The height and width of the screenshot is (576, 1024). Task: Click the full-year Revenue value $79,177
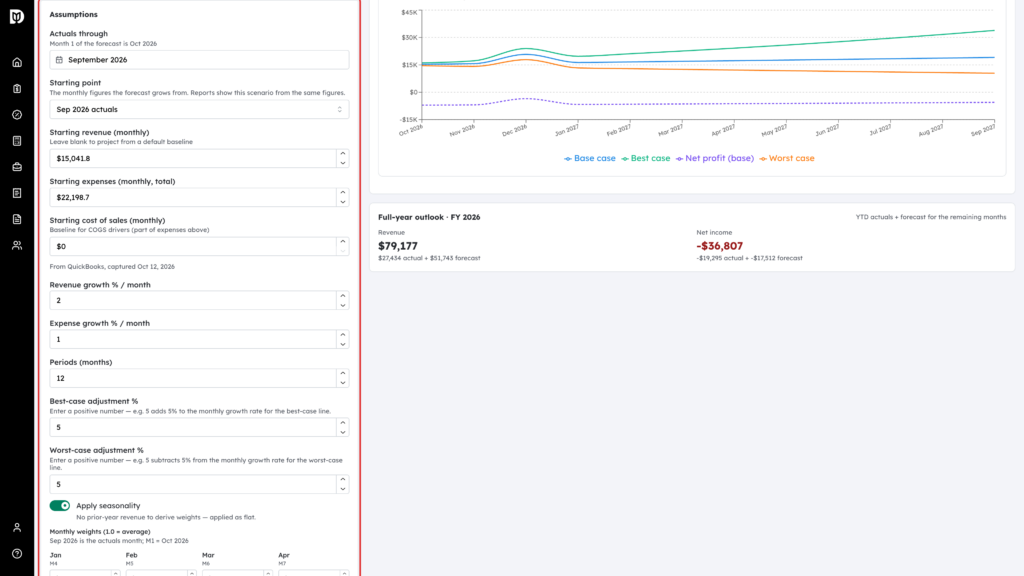[398, 246]
